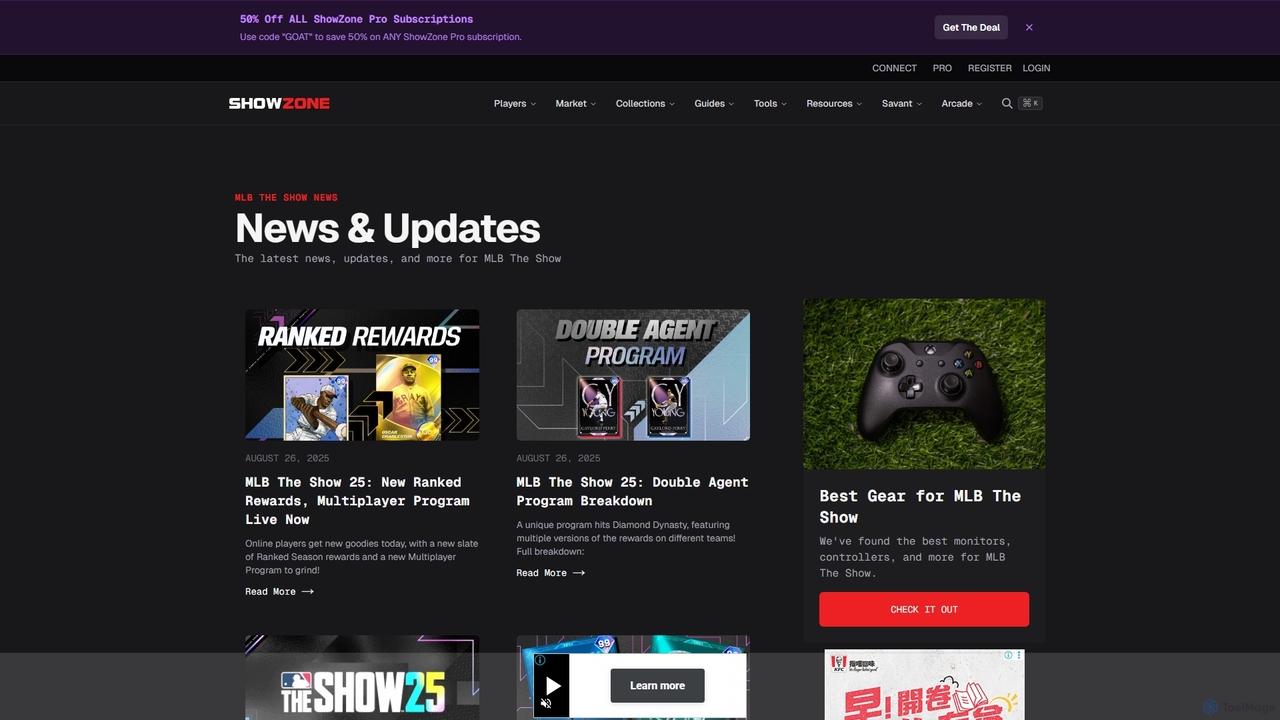The width and height of the screenshot is (1280, 720).
Task: Expand the Tools dropdown menu
Action: pyautogui.click(x=770, y=103)
